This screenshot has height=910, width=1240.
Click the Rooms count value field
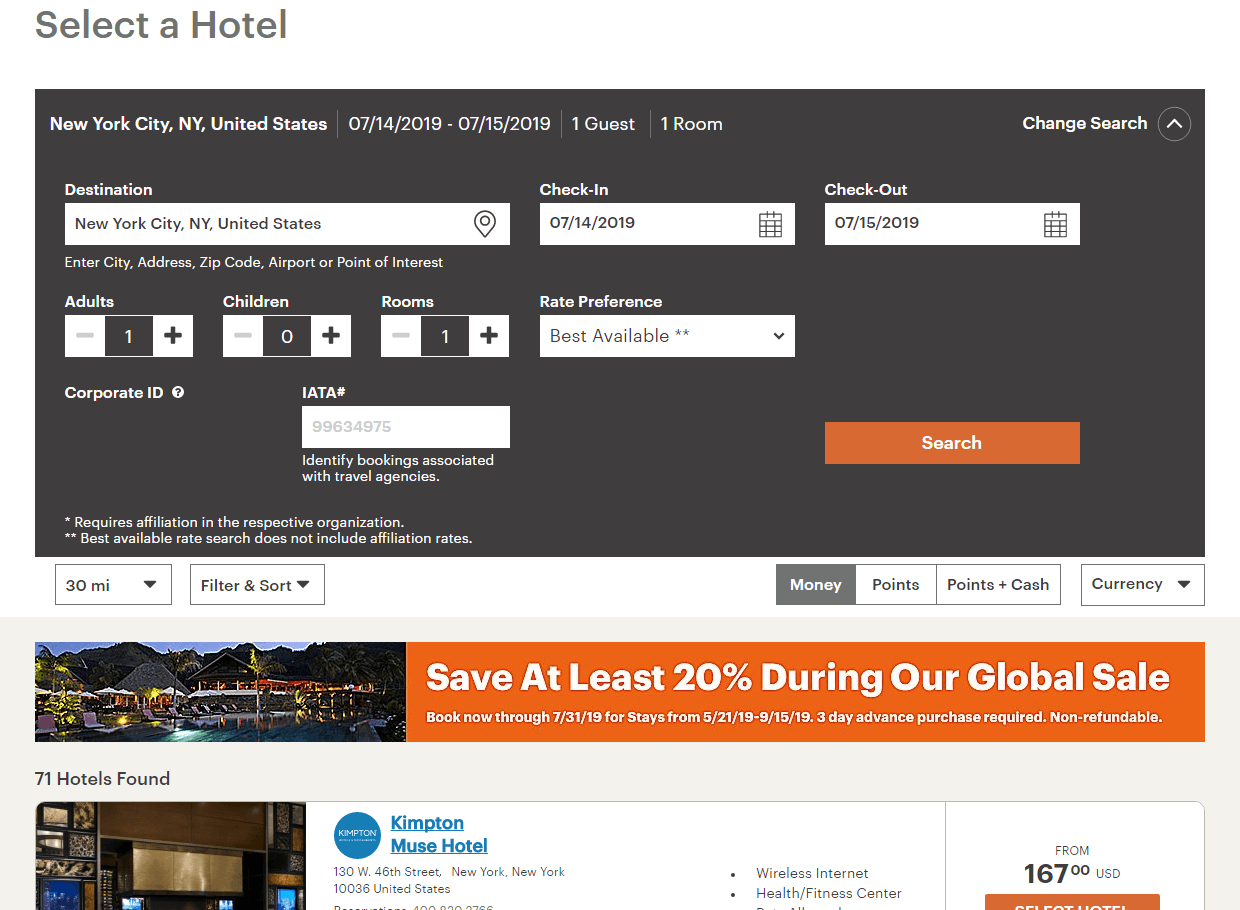[445, 336]
